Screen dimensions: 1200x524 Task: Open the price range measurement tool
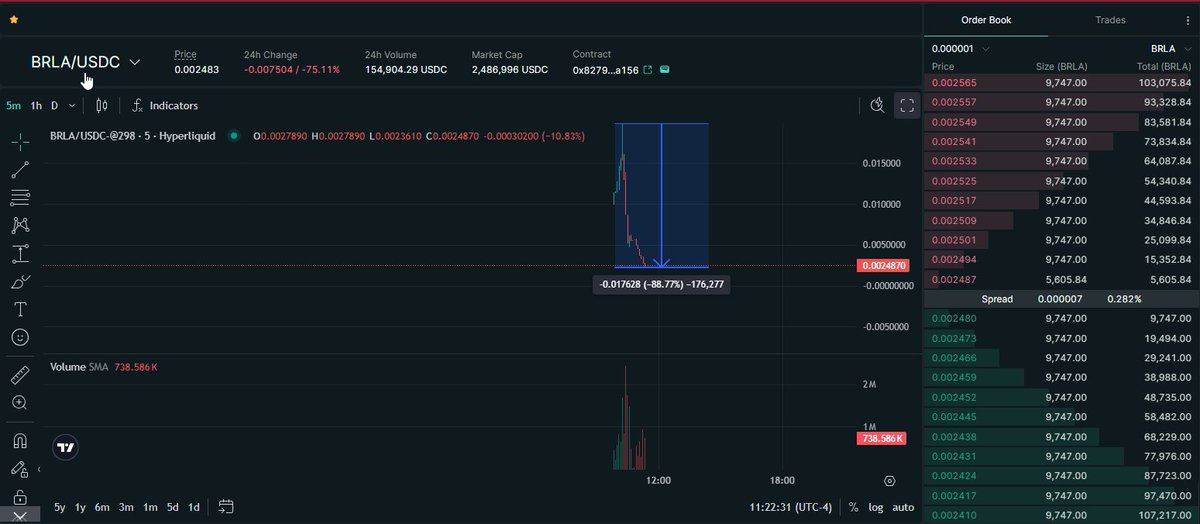tap(20, 254)
